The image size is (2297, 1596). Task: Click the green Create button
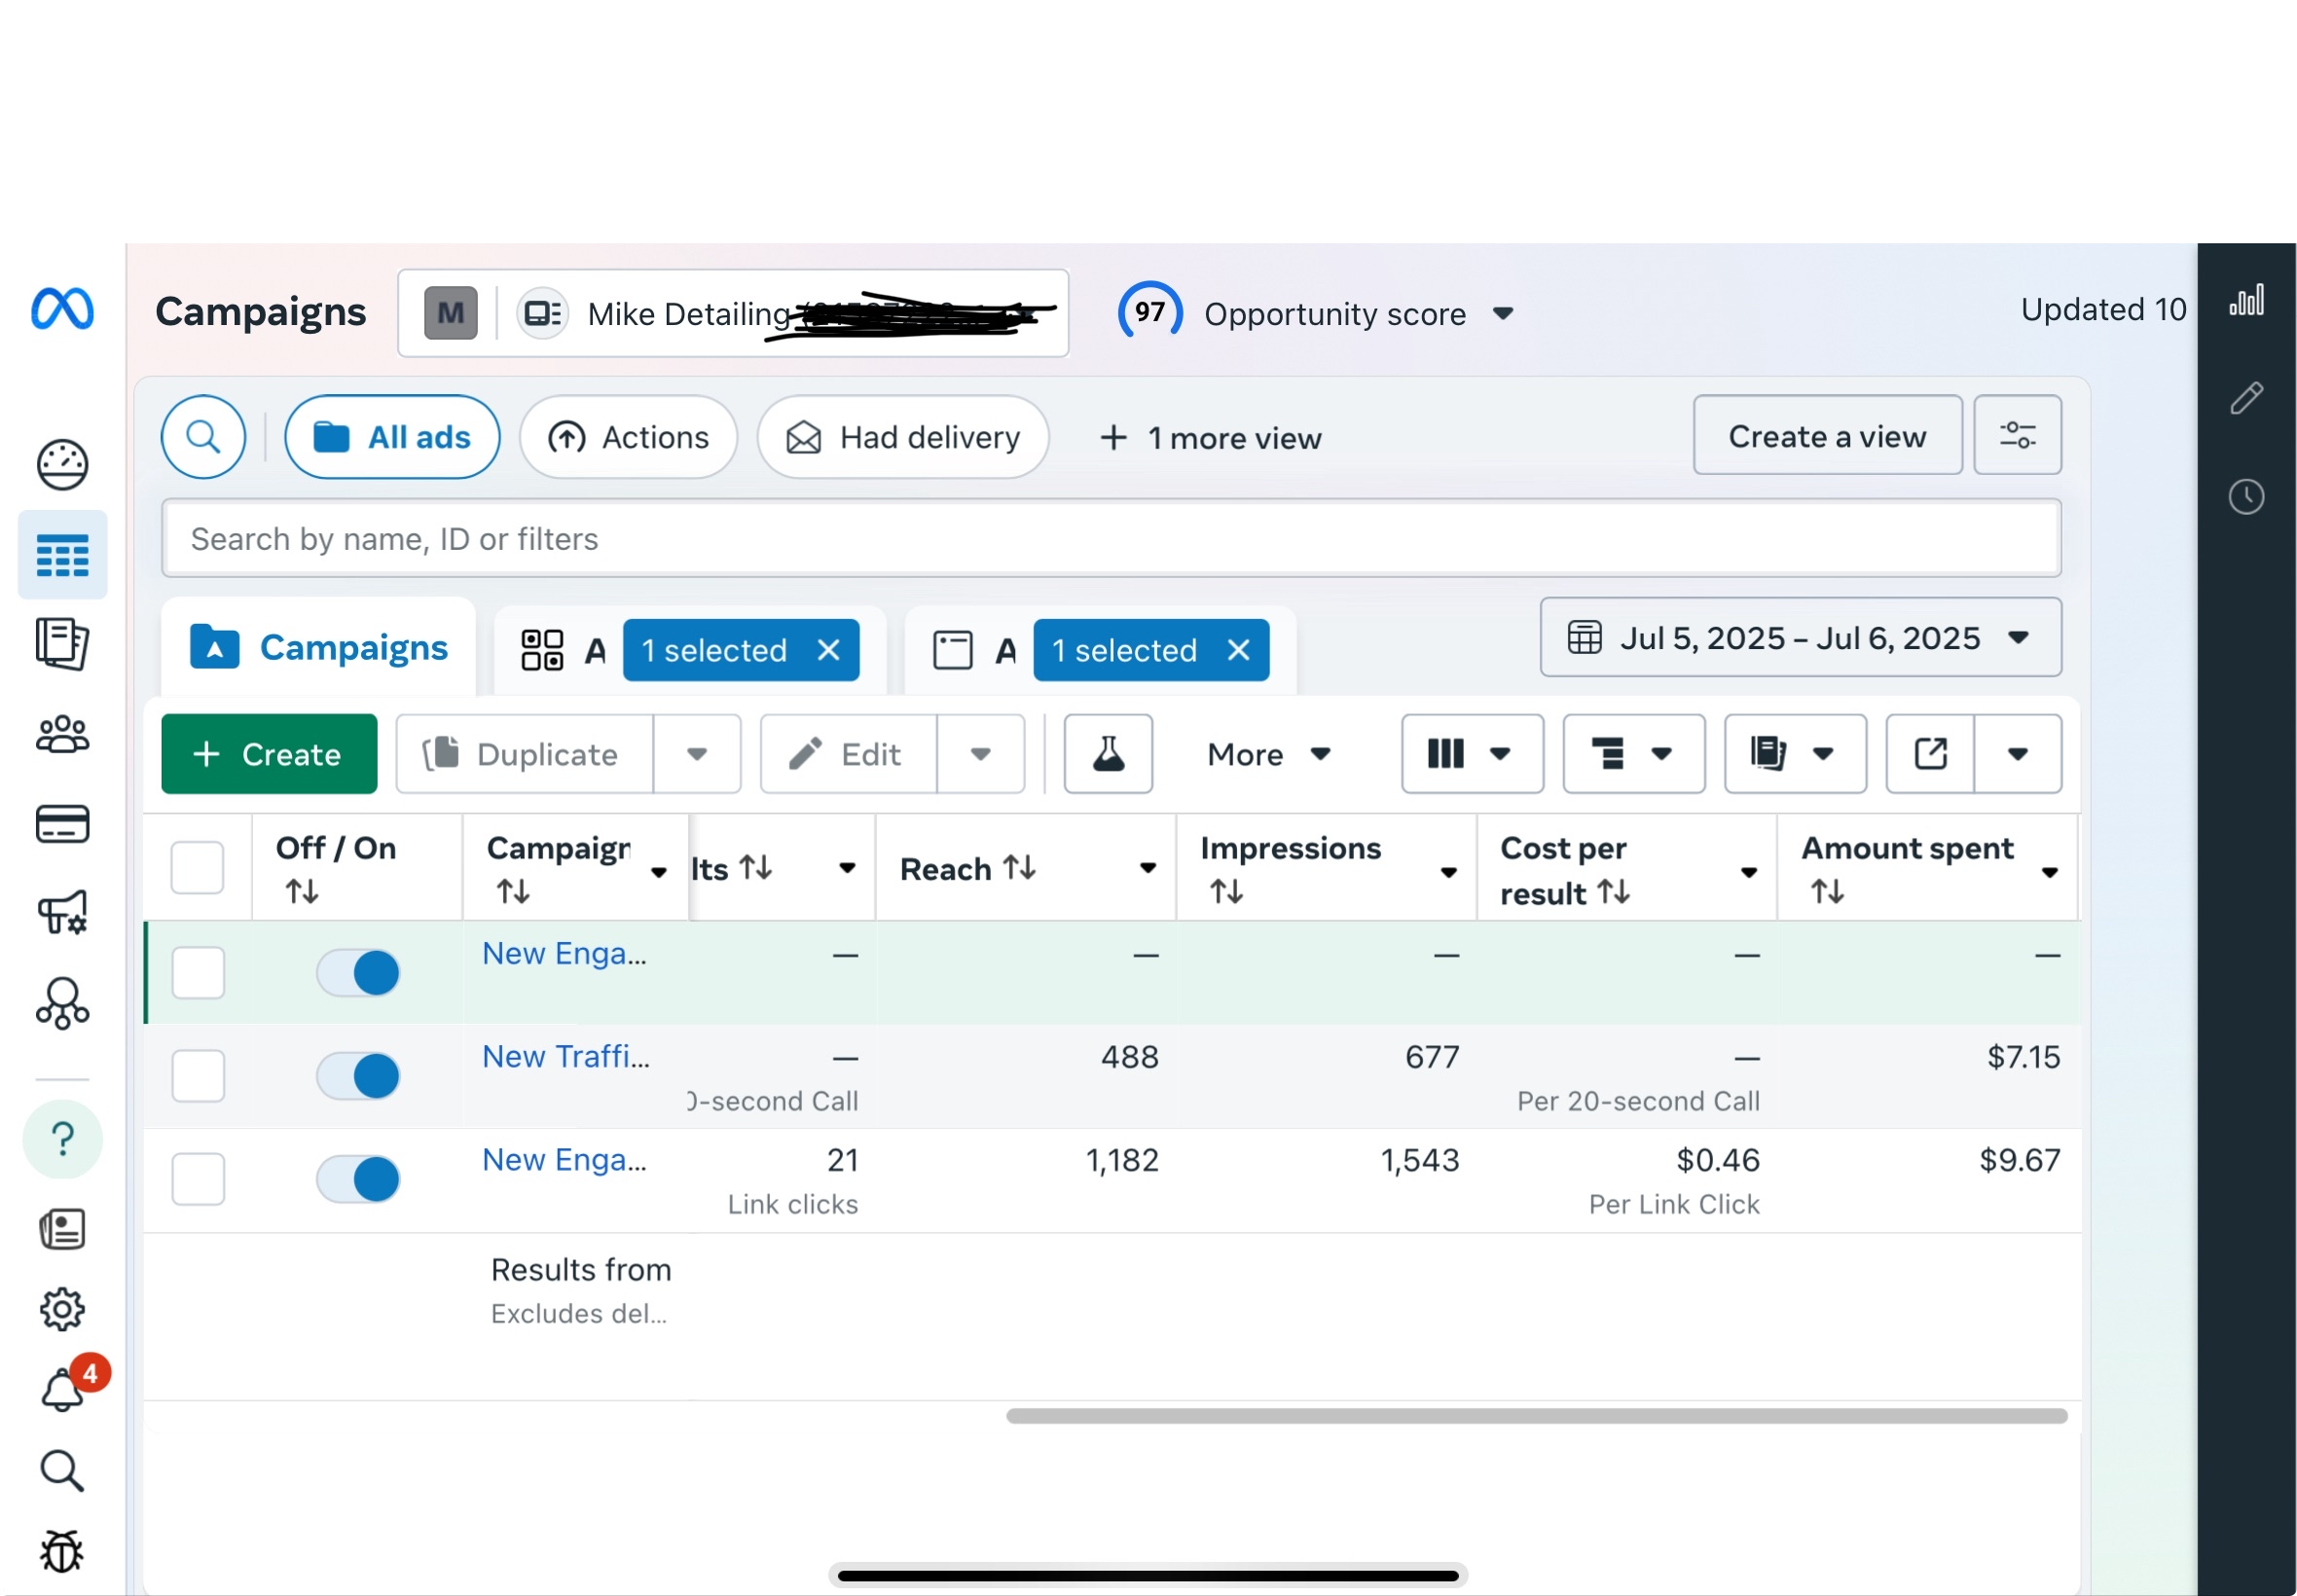(x=269, y=754)
